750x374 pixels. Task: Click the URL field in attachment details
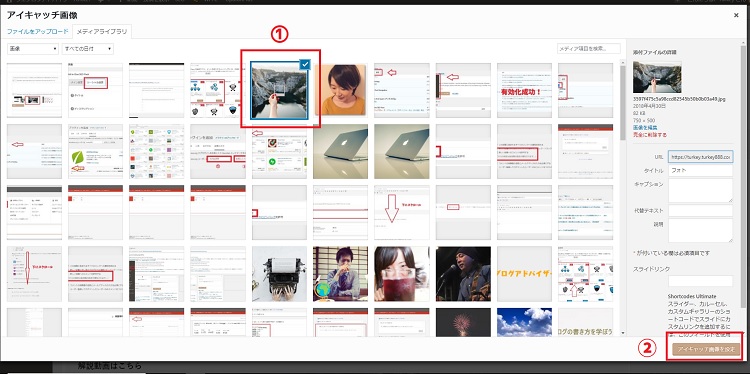pyautogui.click(x=700, y=156)
